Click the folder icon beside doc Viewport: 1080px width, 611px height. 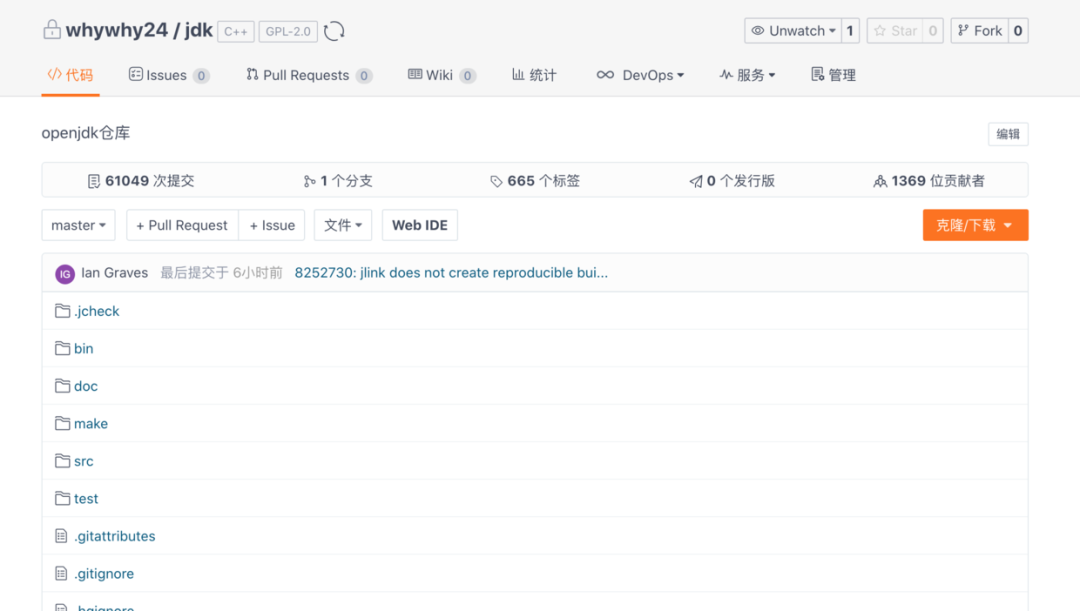[x=62, y=386]
